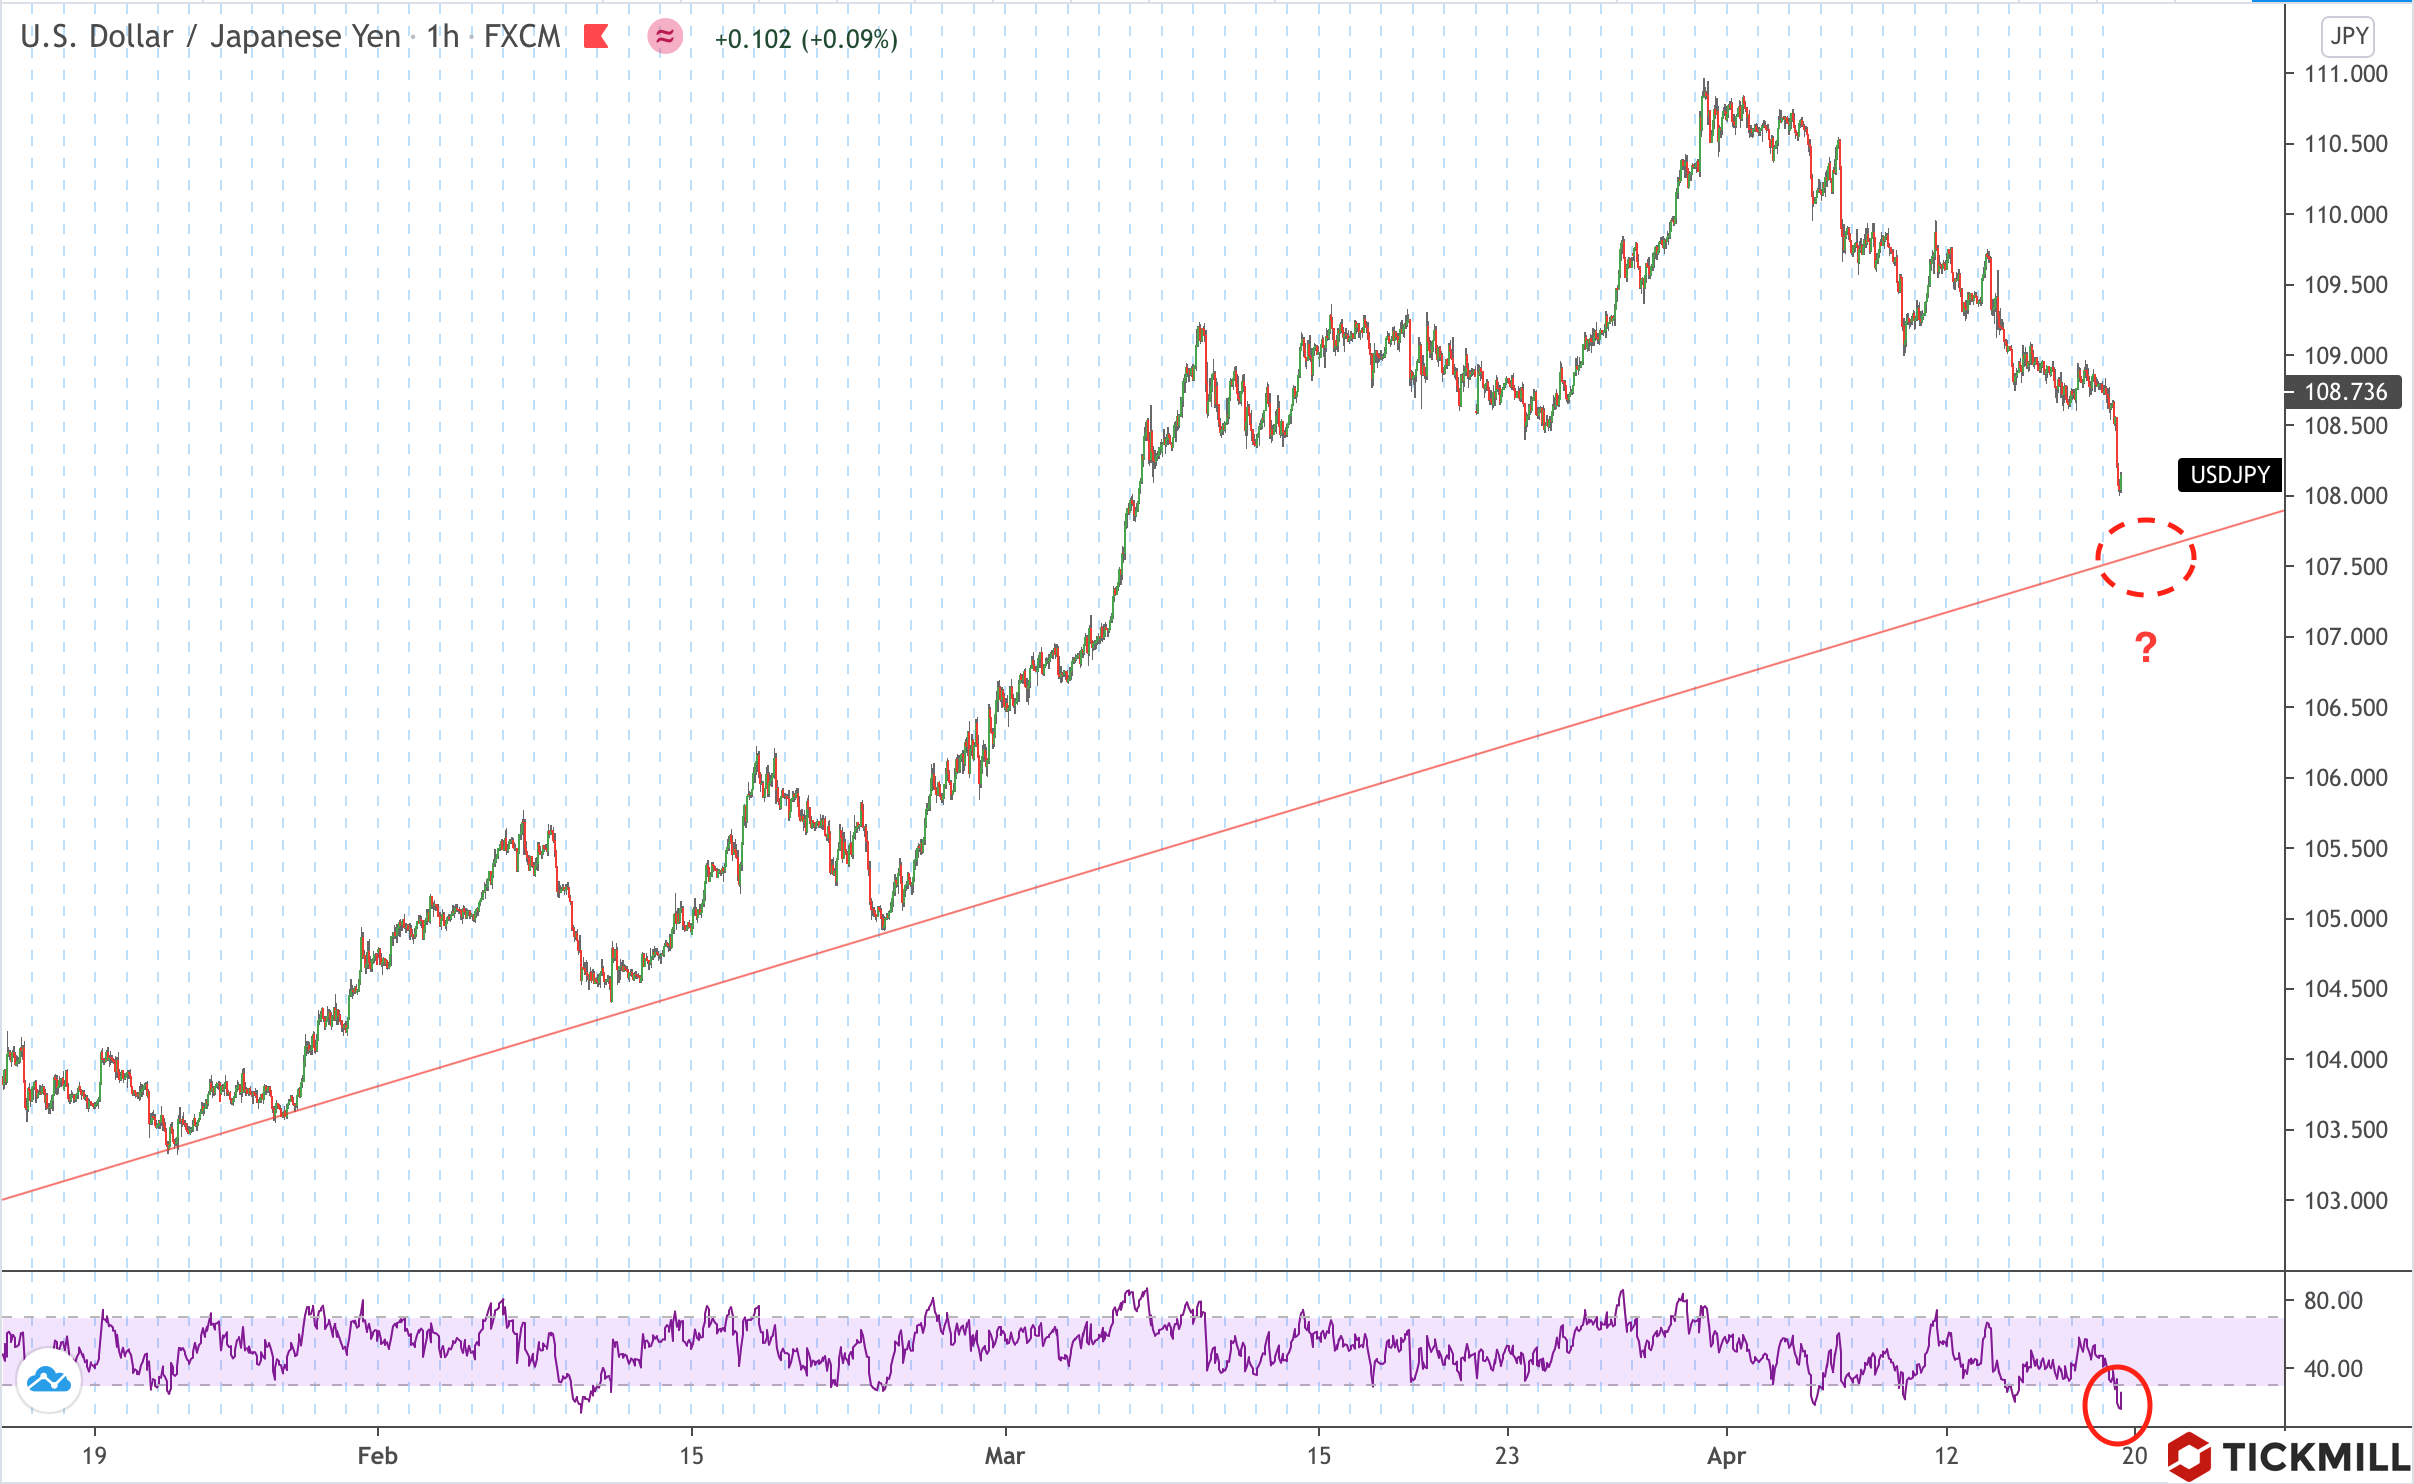The image size is (2414, 1484).
Task: Click the Apr date on time axis
Action: [x=1726, y=1456]
